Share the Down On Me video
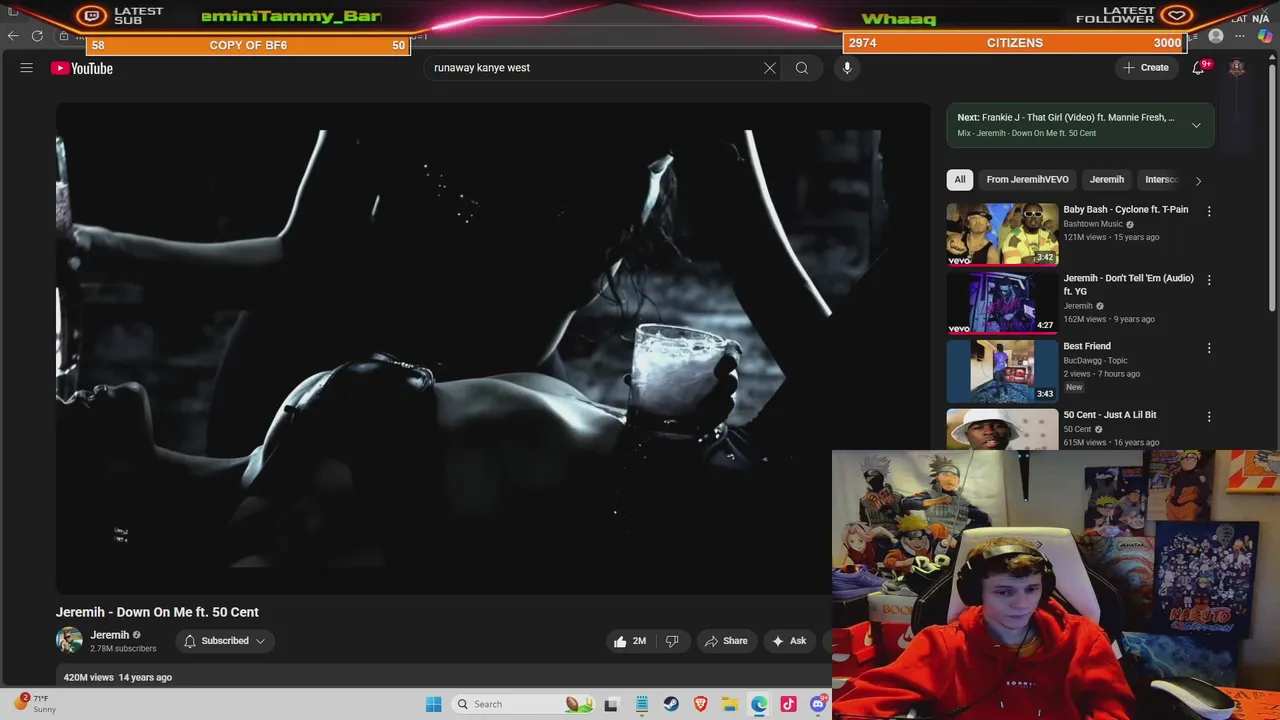Image resolution: width=1280 pixels, height=720 pixels. (x=726, y=641)
